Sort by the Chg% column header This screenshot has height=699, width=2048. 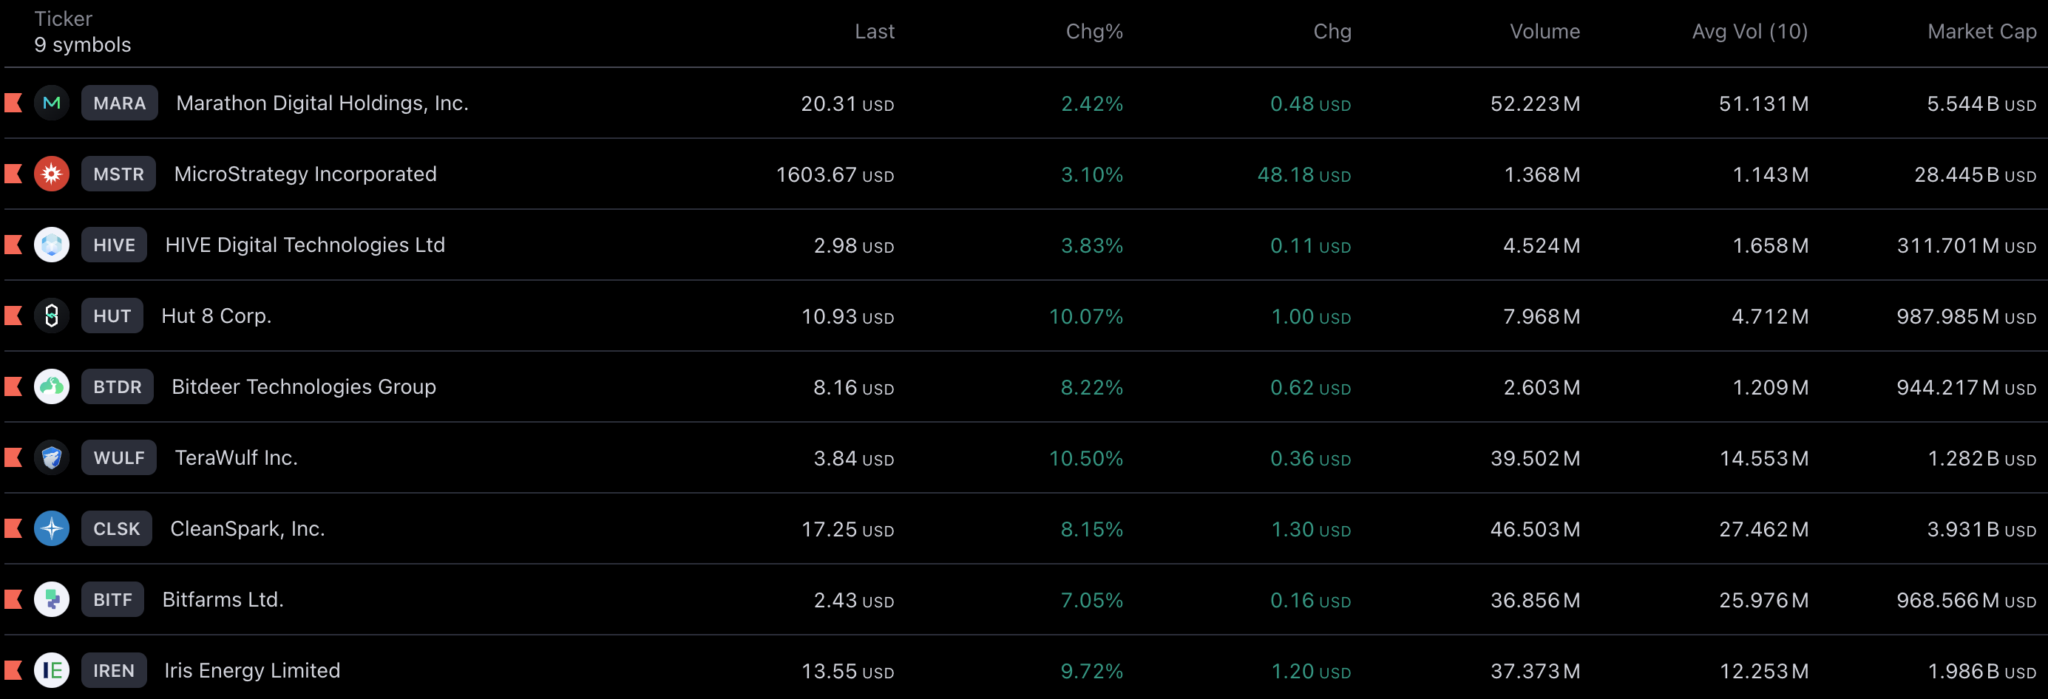pyautogui.click(x=1094, y=32)
